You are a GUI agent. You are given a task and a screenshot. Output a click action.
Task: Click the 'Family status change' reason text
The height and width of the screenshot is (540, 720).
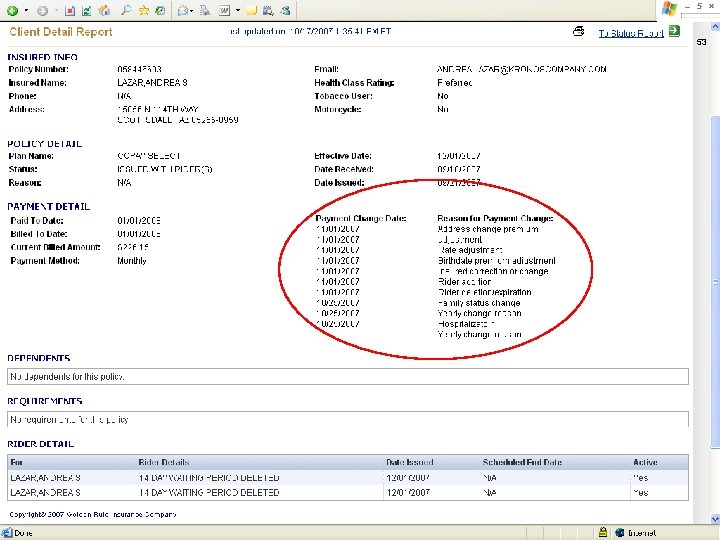coord(479,303)
